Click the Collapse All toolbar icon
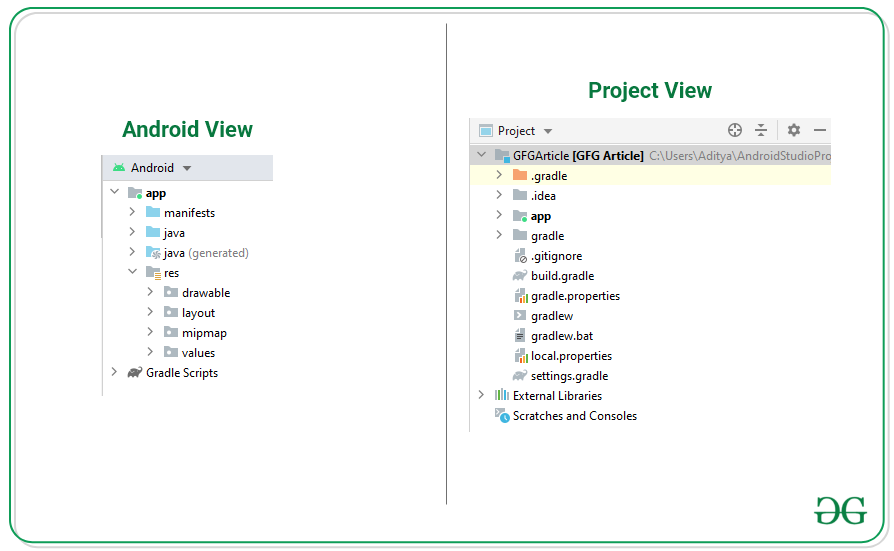This screenshot has width=894, height=551. 761,130
